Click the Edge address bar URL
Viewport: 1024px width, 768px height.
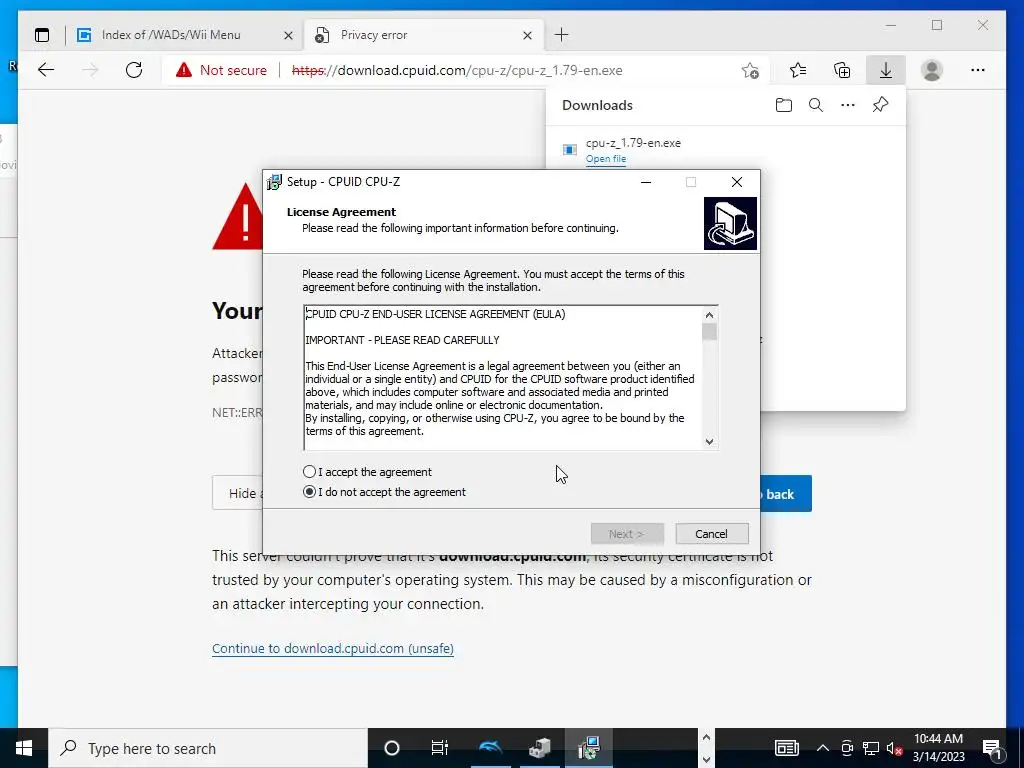coord(457,70)
